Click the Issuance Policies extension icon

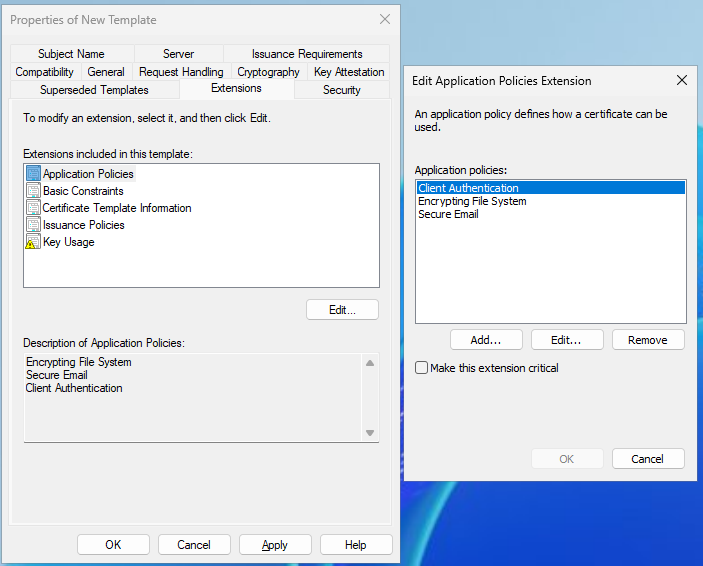tap(33, 225)
